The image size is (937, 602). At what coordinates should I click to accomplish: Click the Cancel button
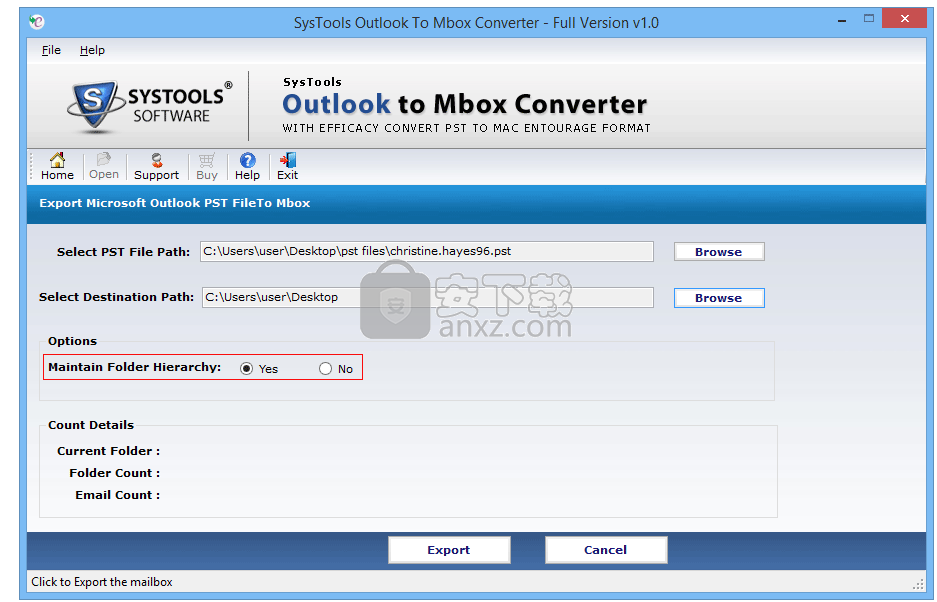click(x=605, y=550)
